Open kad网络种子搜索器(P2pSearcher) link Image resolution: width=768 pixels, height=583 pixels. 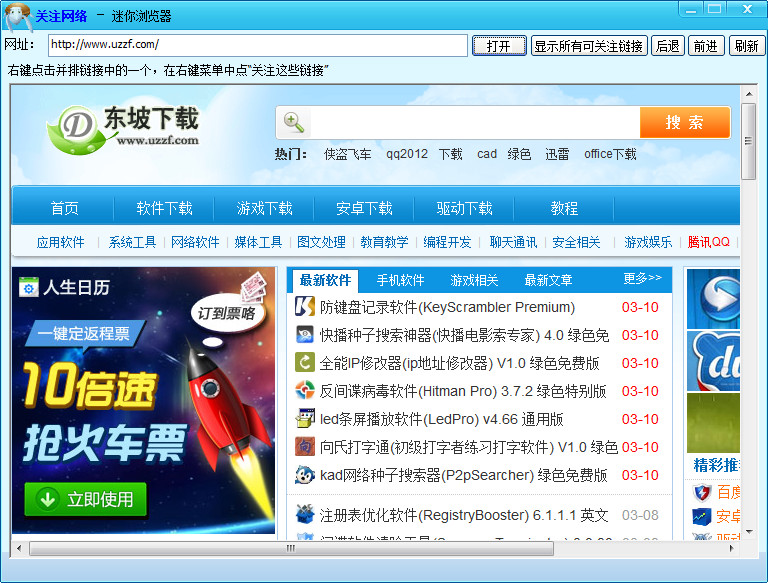click(463, 475)
